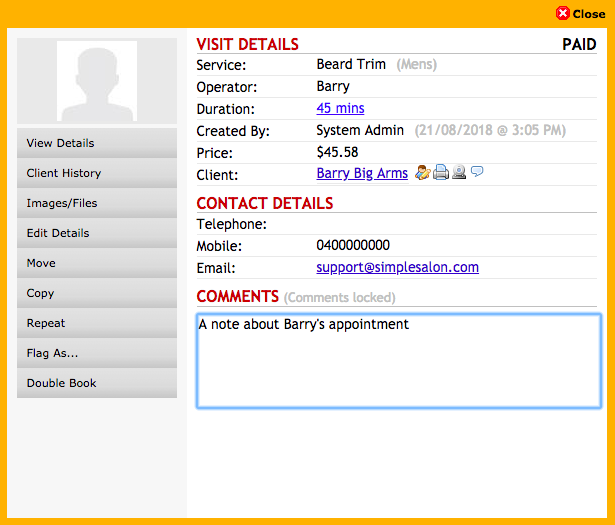Open the Barry Big Arms client link

[362, 173]
